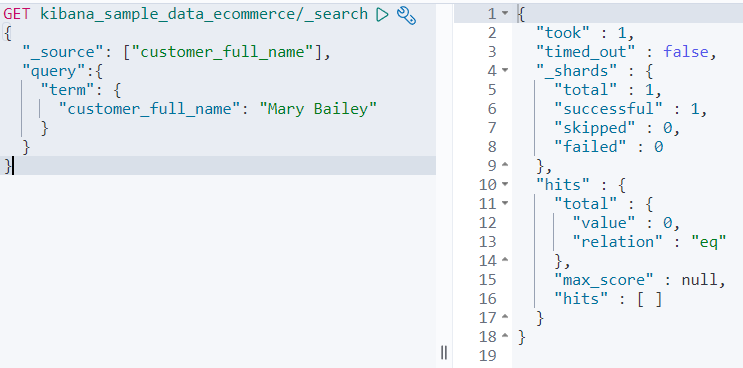Collapse the "_shards" block at line 4
Screen dimensions: 743x368
tap(505, 71)
